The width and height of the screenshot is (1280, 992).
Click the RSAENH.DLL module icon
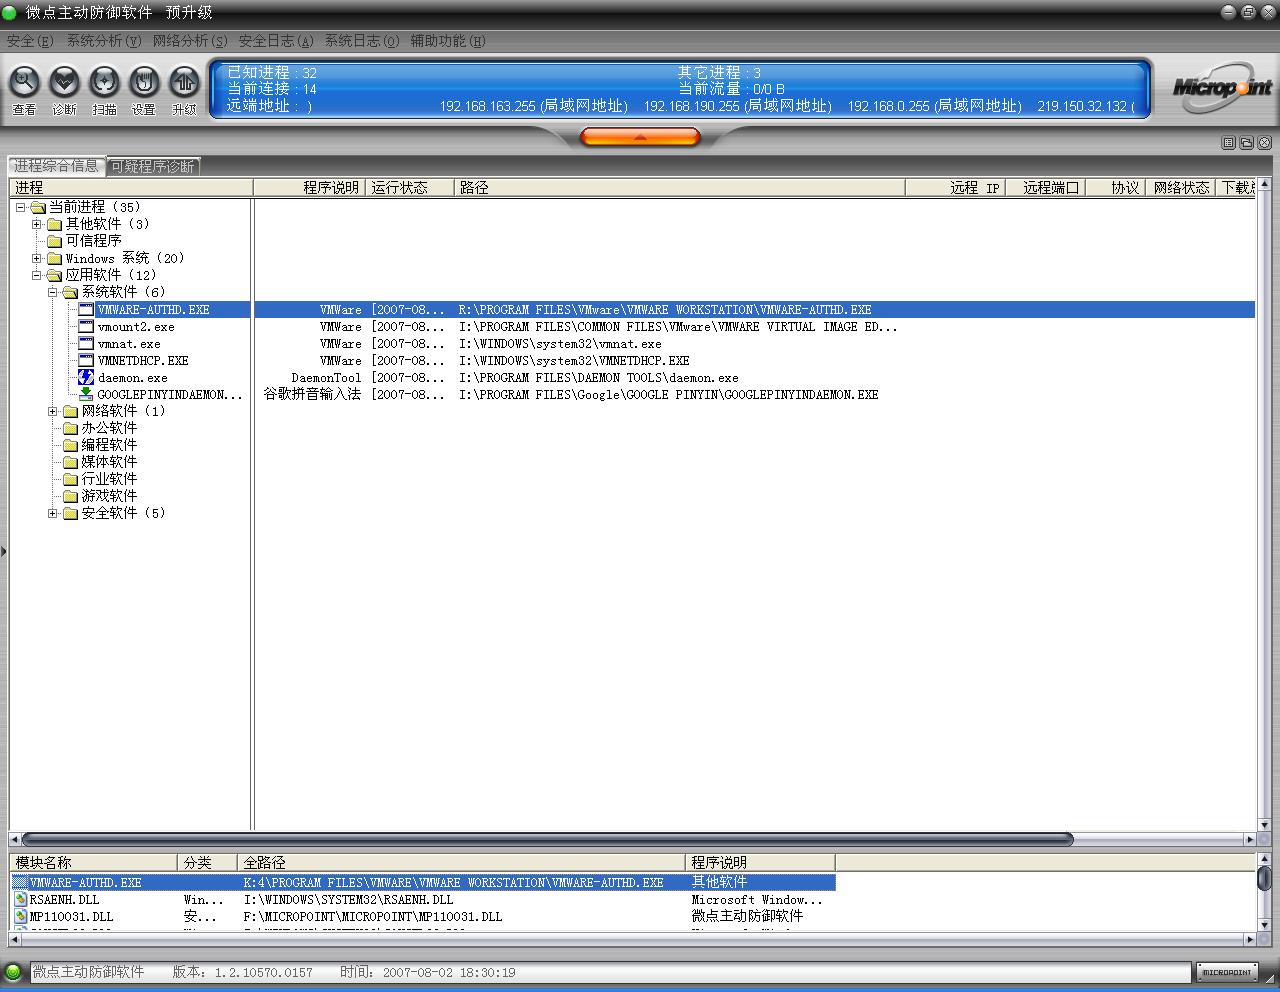pyautogui.click(x=21, y=900)
